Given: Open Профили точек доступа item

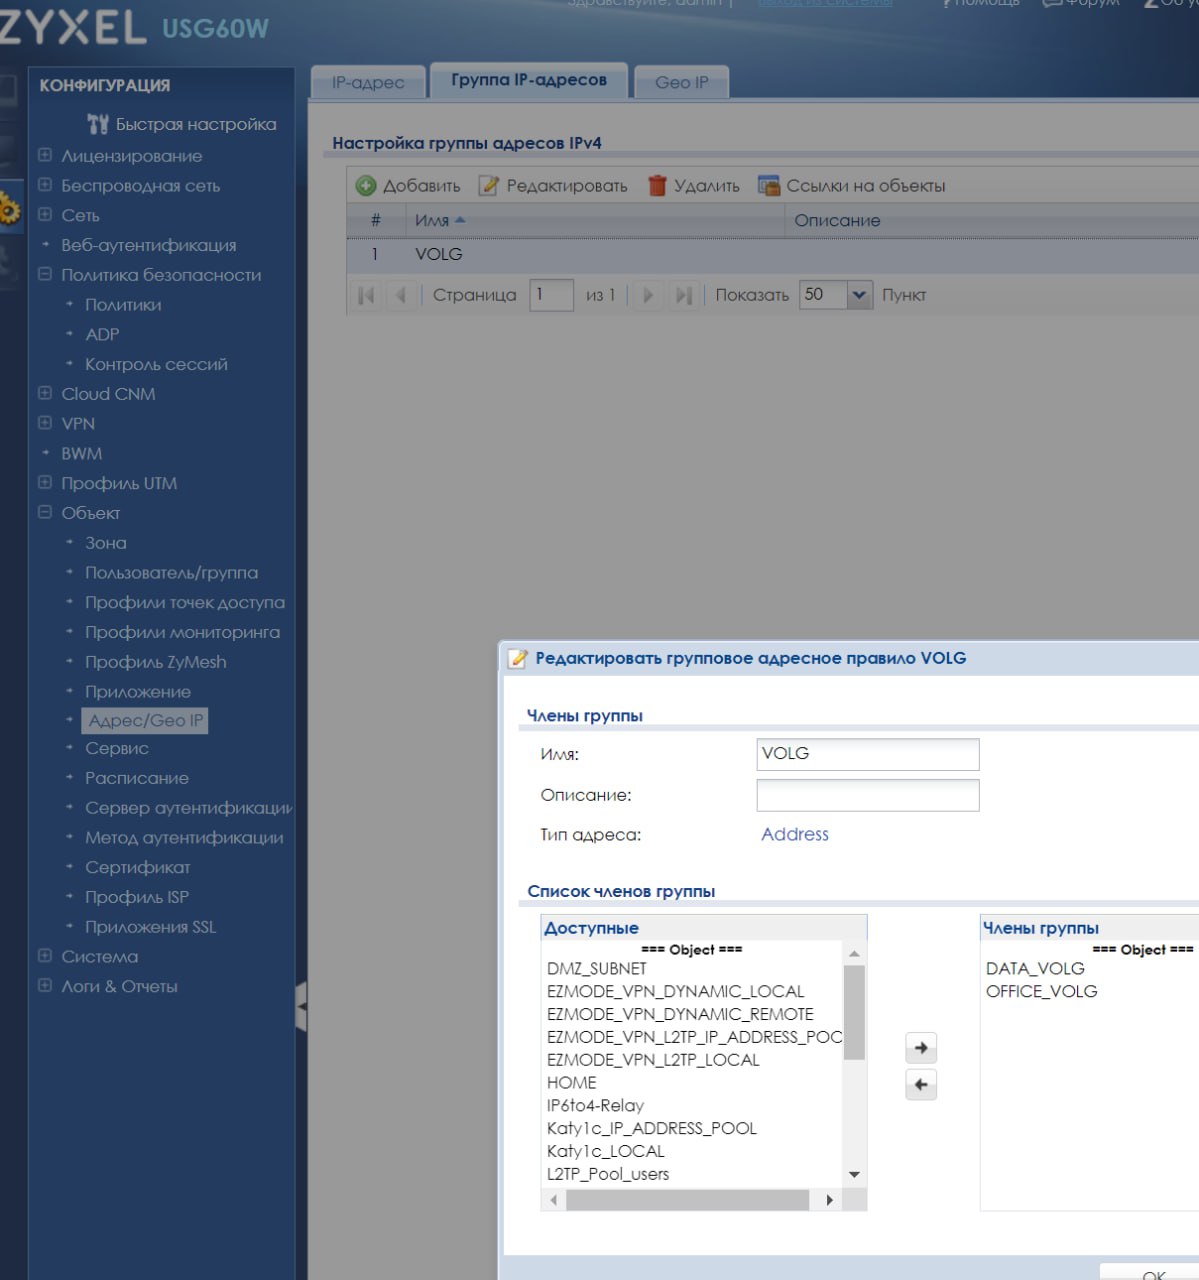Looking at the screenshot, I should click(185, 602).
